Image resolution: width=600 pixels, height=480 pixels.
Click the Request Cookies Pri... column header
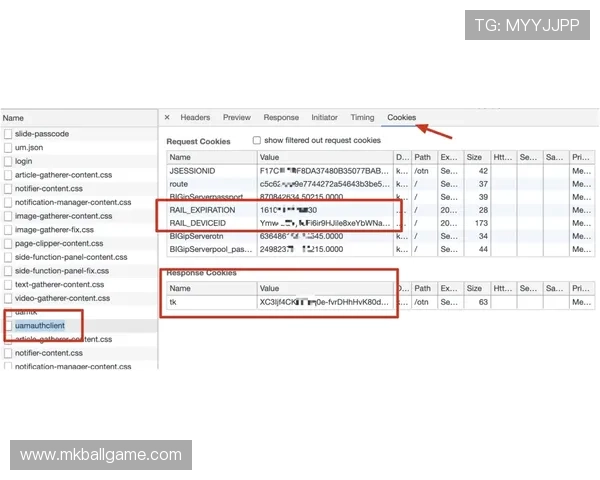(582, 157)
